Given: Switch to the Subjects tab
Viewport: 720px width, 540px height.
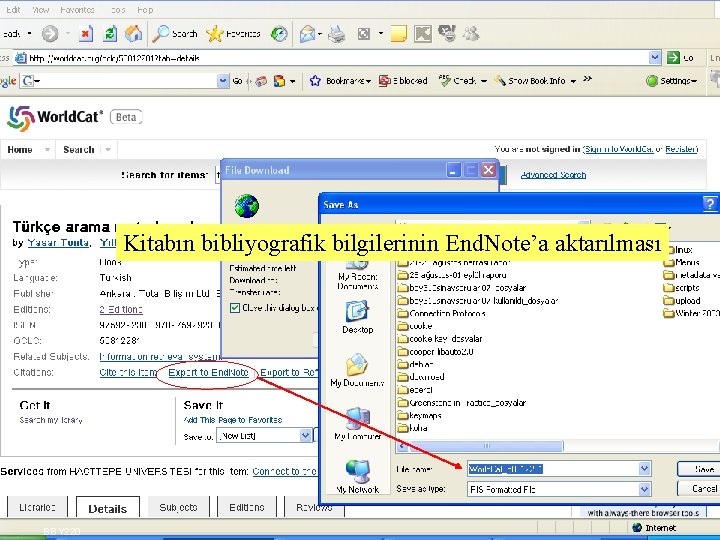Looking at the screenshot, I should click(178, 507).
